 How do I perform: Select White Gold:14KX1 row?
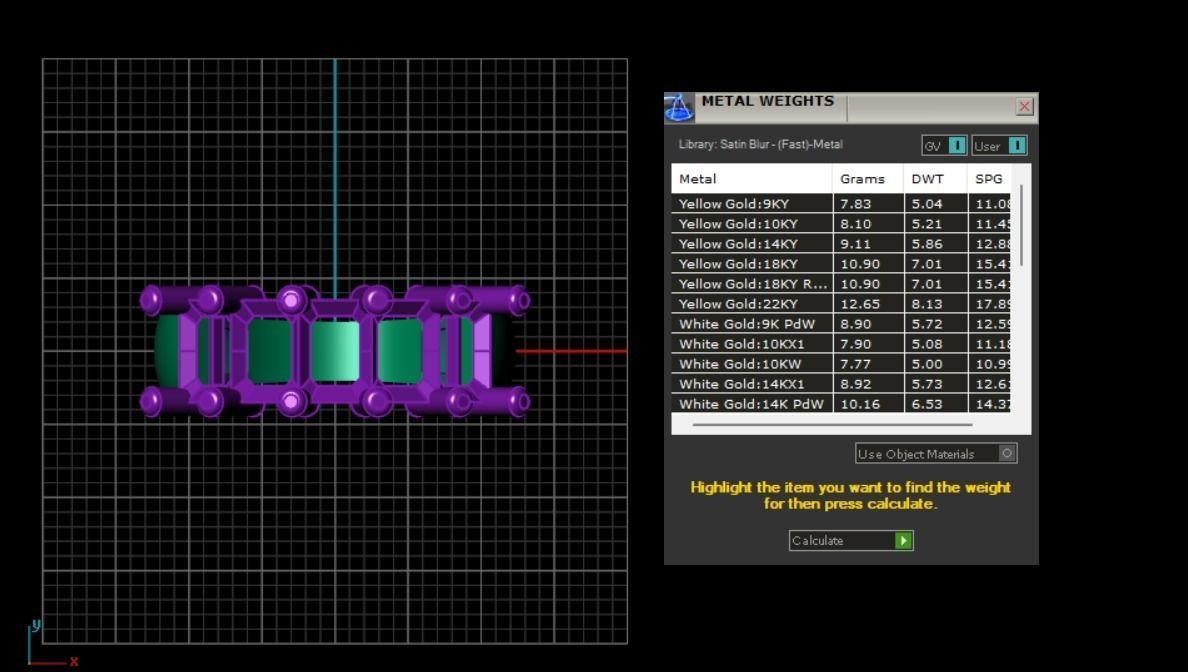pos(841,384)
